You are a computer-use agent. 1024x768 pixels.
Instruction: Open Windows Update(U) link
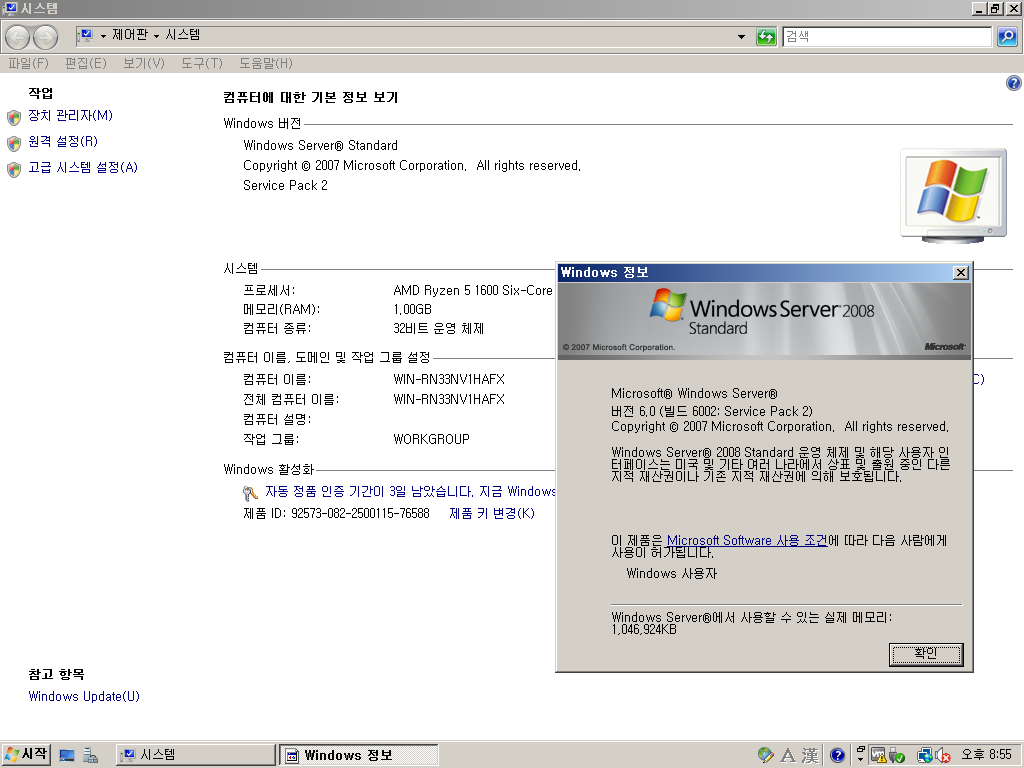tap(84, 696)
